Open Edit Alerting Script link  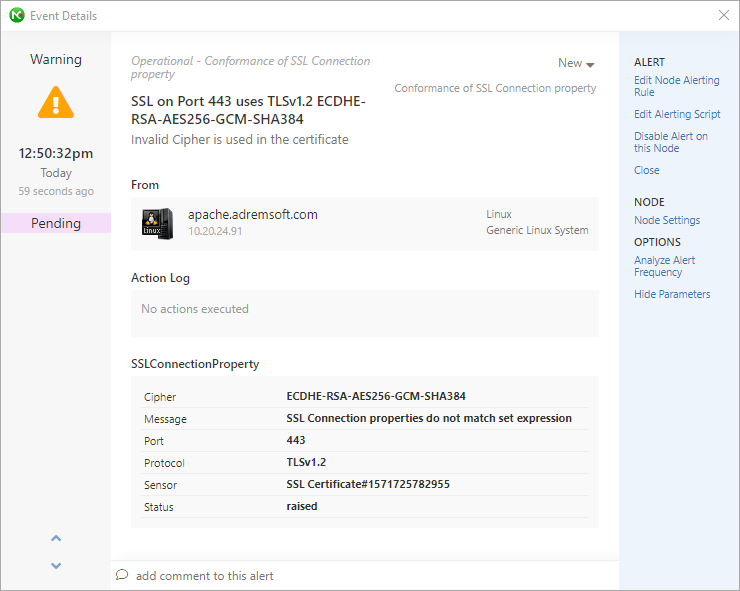pyautogui.click(x=677, y=114)
